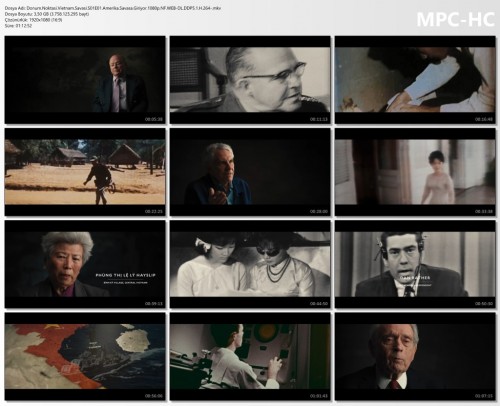
Task: Click the Dan Rather name caption in thumbnail
Action: tap(415, 278)
